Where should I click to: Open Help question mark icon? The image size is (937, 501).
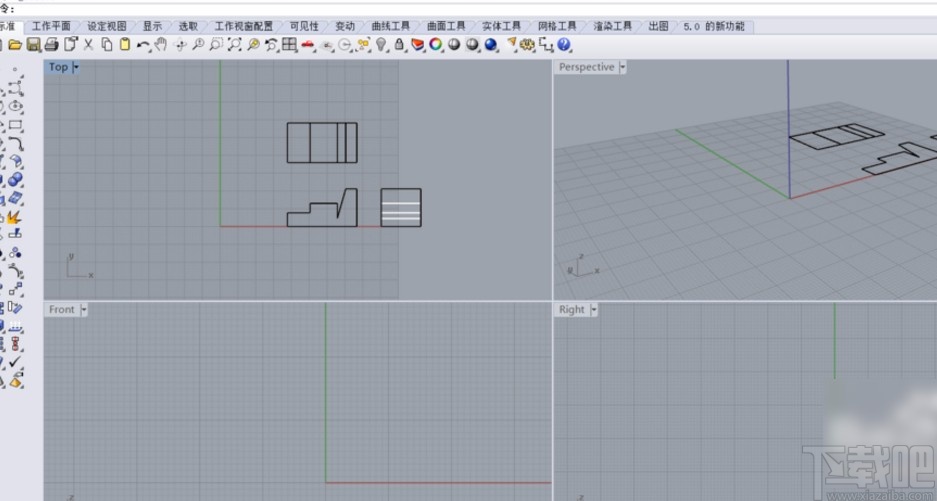pos(564,45)
